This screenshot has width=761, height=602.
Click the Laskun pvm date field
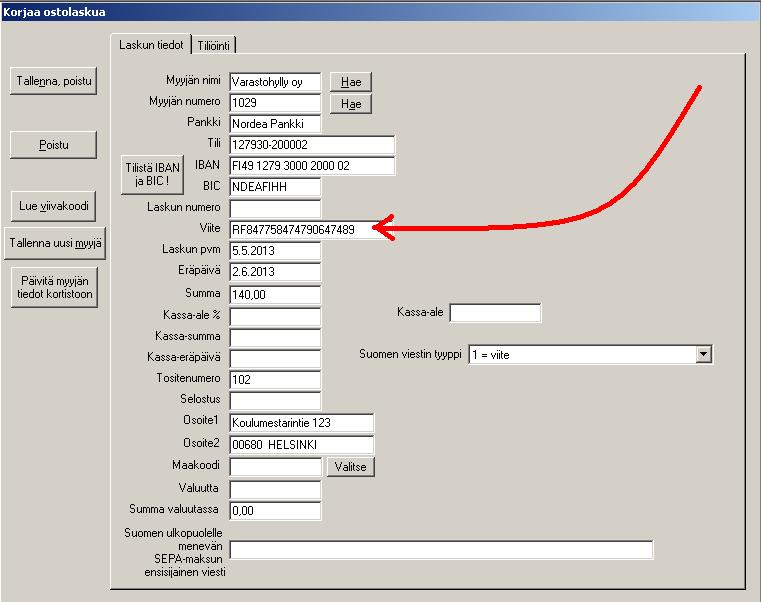point(275,251)
